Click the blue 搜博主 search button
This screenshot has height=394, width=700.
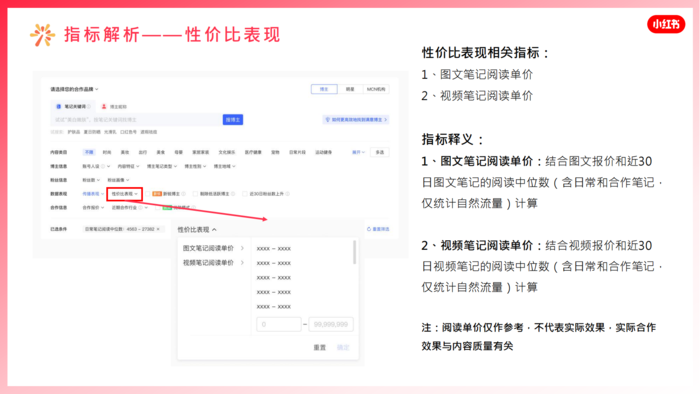click(233, 120)
